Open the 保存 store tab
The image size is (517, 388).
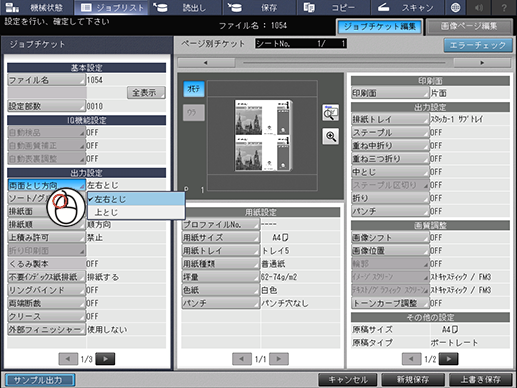(x=260, y=7)
